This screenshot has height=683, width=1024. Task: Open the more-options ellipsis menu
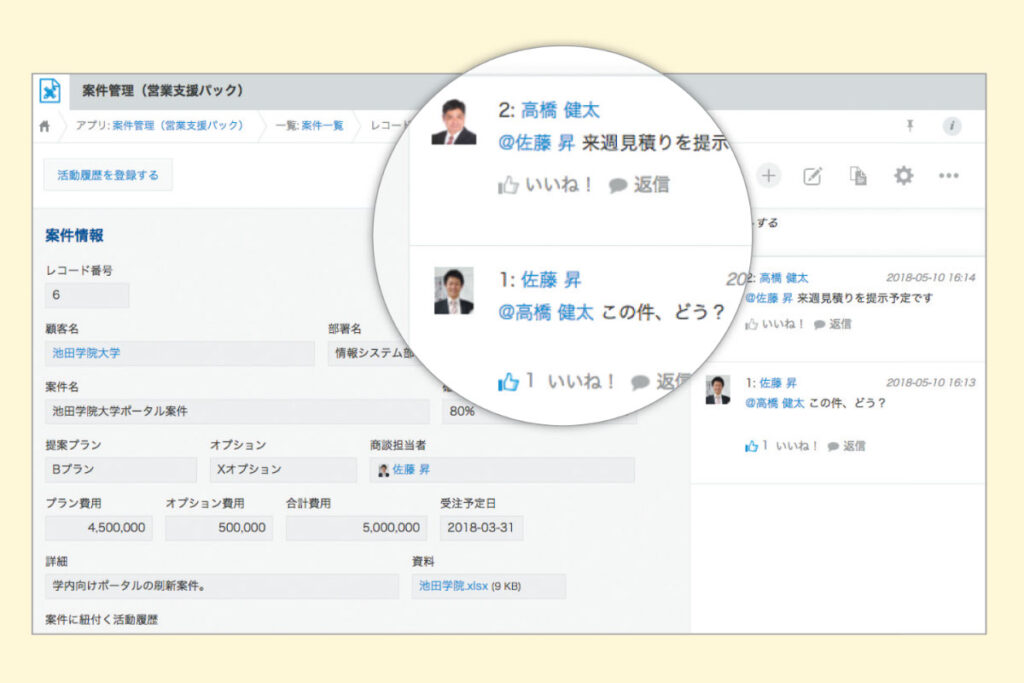pos(948,175)
